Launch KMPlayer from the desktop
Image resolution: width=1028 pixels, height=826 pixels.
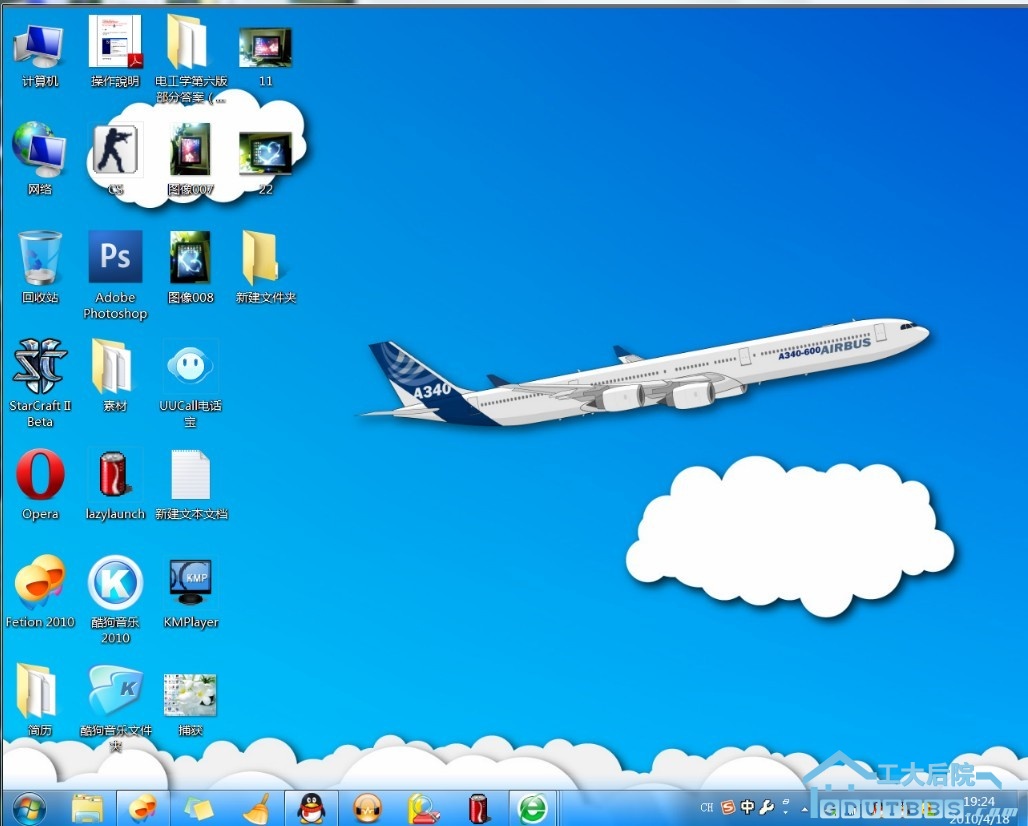[190, 583]
